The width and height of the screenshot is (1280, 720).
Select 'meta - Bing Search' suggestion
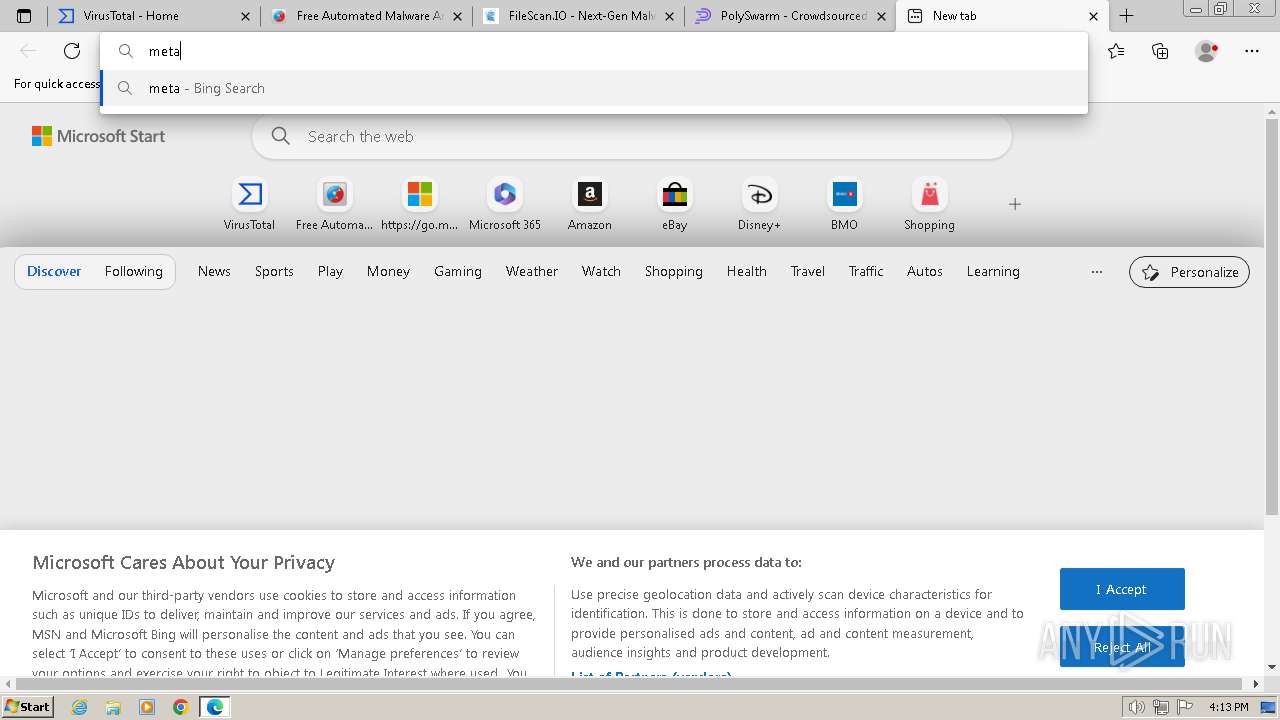coord(594,88)
